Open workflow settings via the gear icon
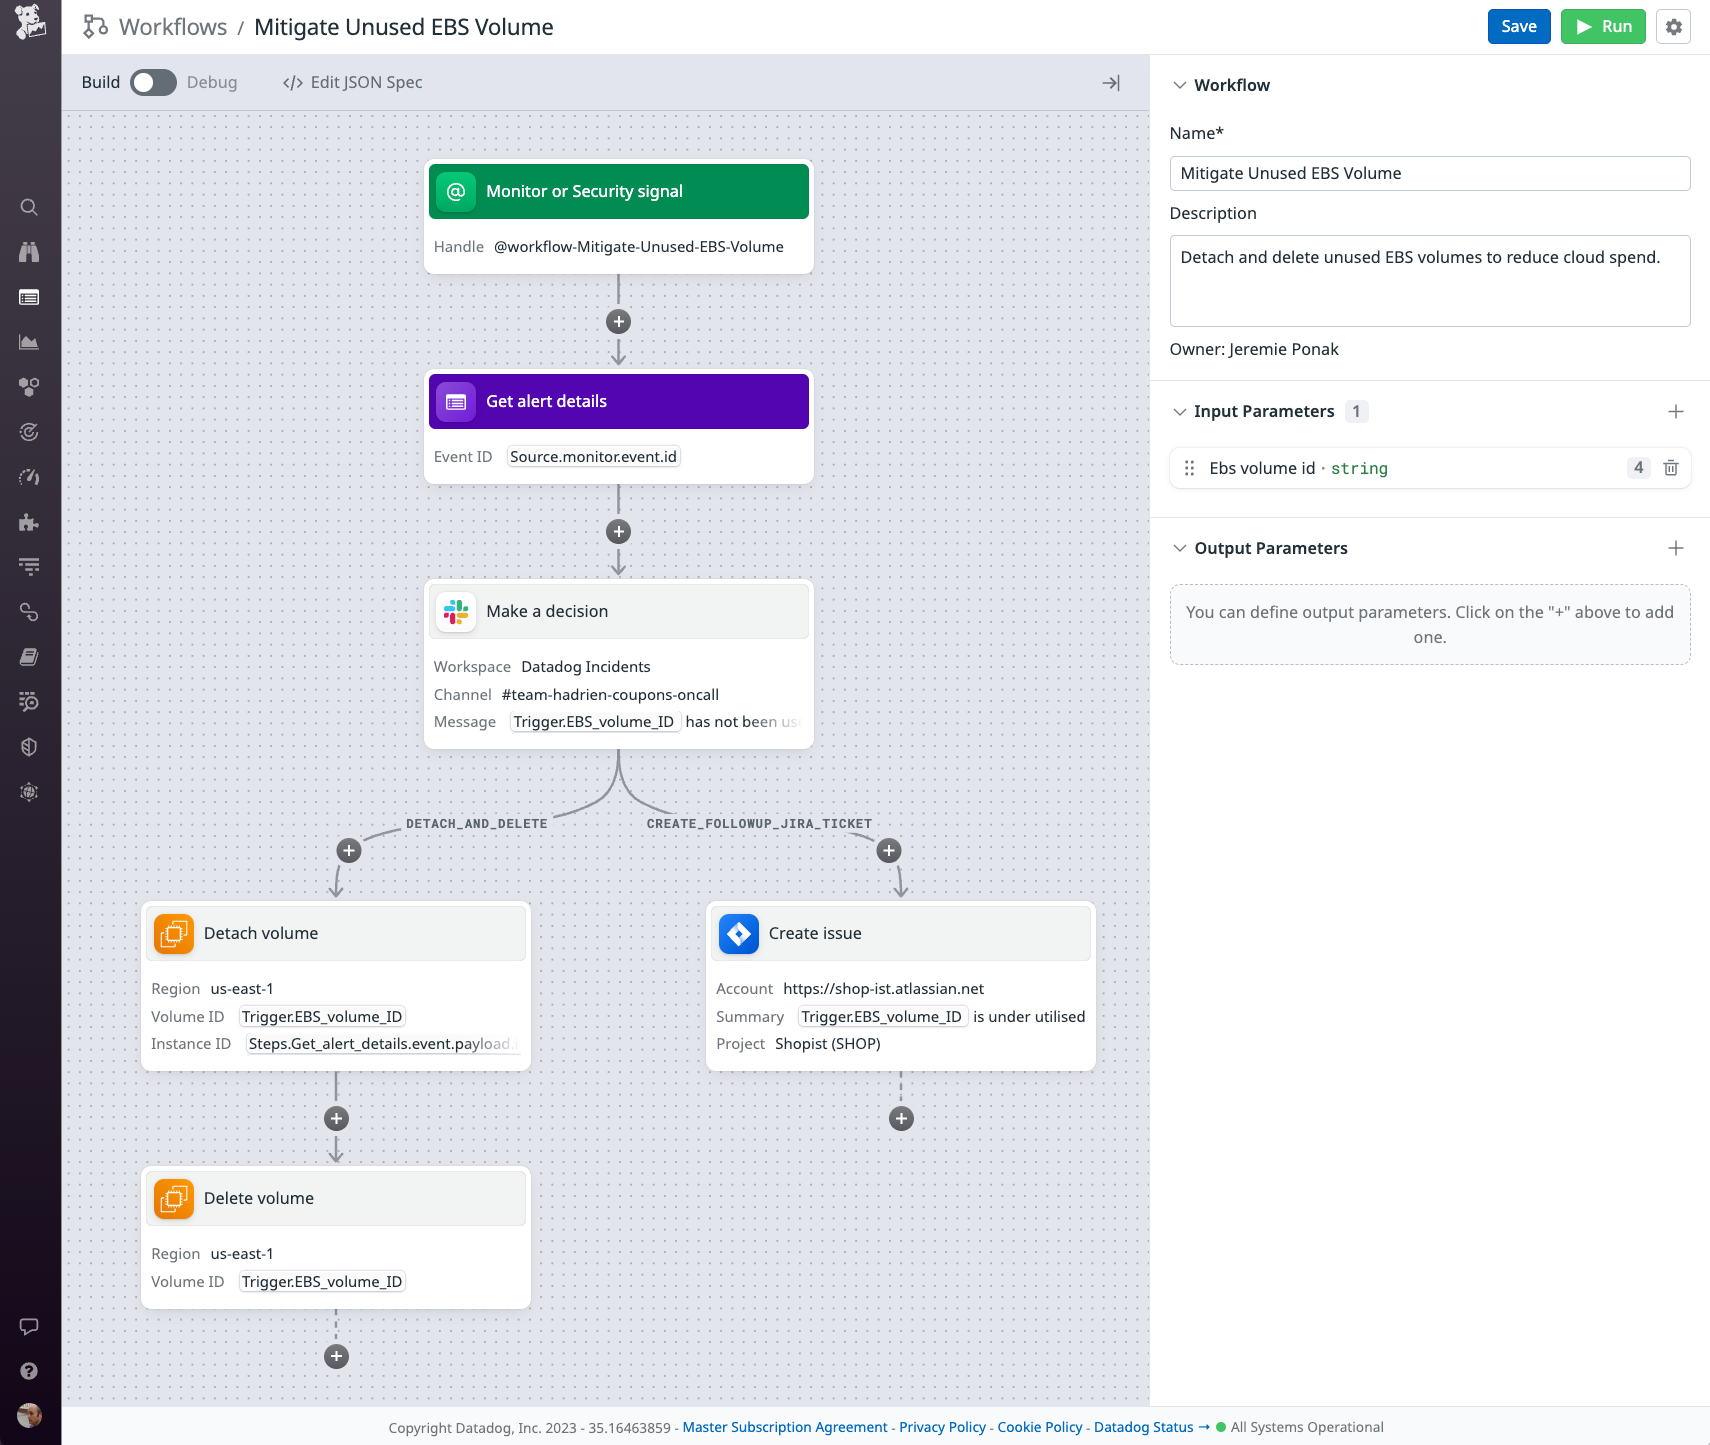The image size is (1710, 1445). coord(1674,27)
